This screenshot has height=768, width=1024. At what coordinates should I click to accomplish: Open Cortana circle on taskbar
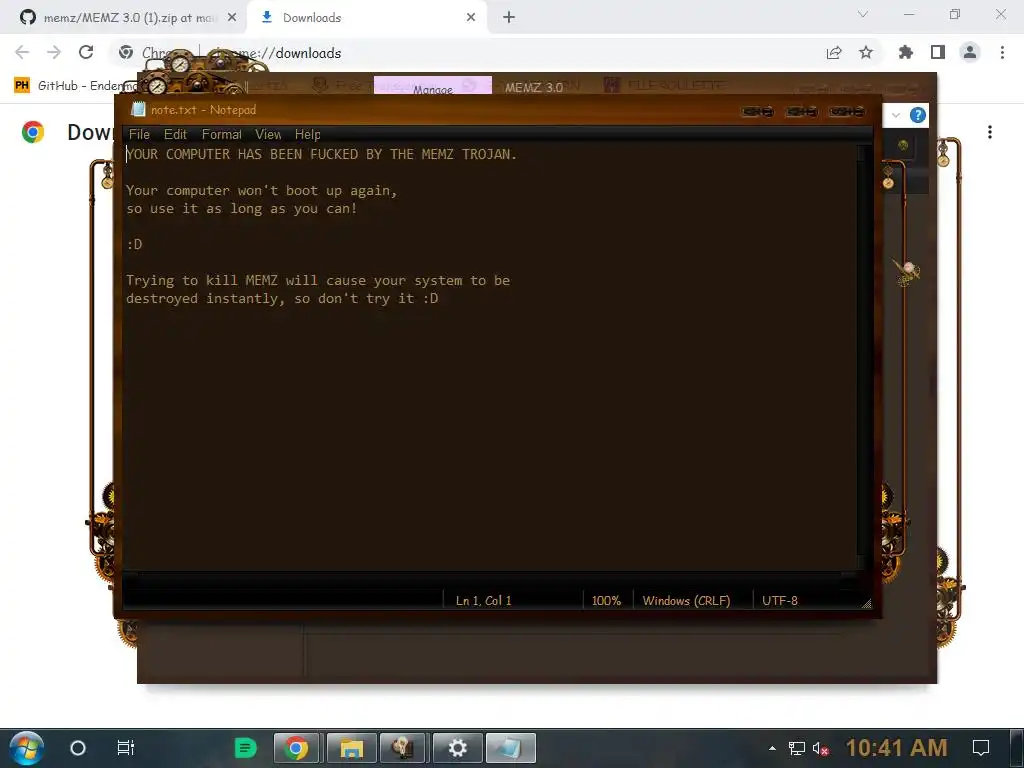78,748
